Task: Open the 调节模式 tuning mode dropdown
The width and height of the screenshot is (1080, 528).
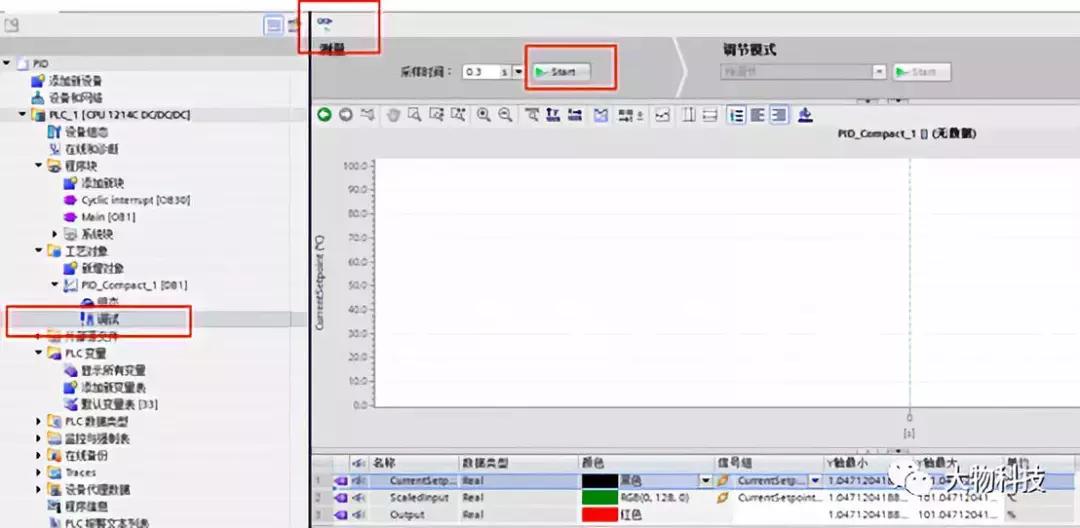Action: coord(879,72)
